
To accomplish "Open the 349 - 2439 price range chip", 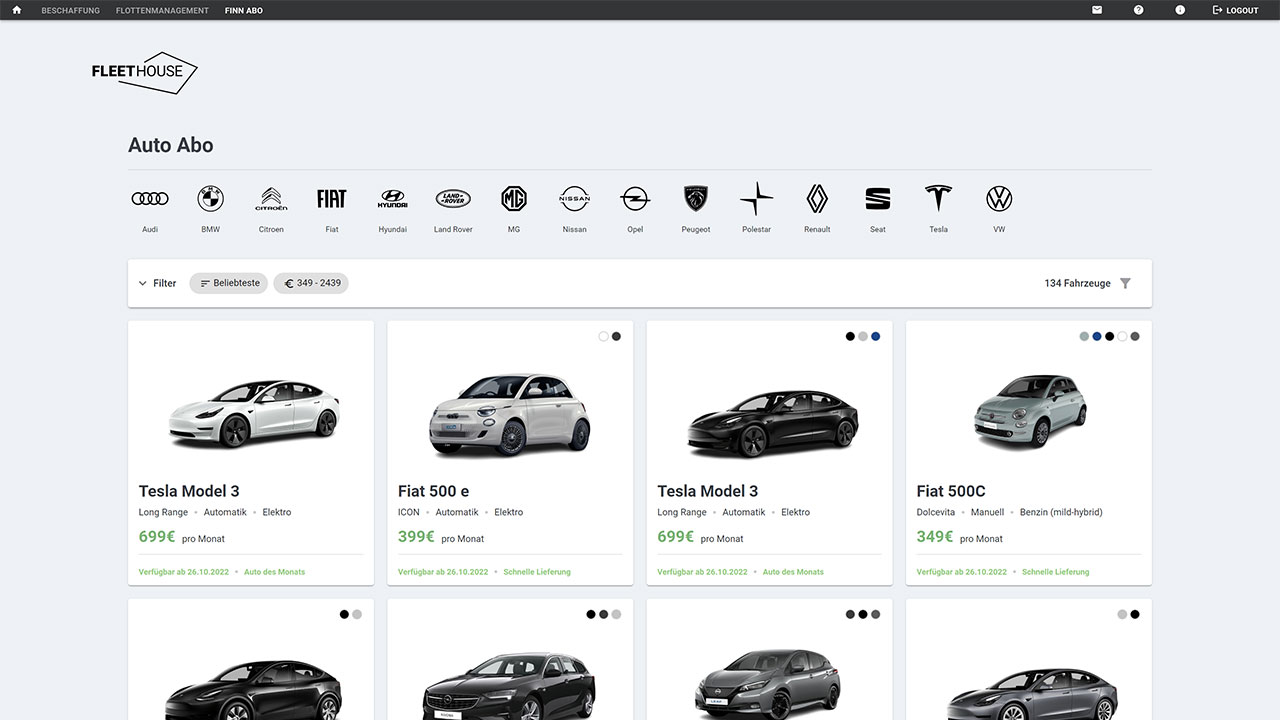I will point(311,283).
